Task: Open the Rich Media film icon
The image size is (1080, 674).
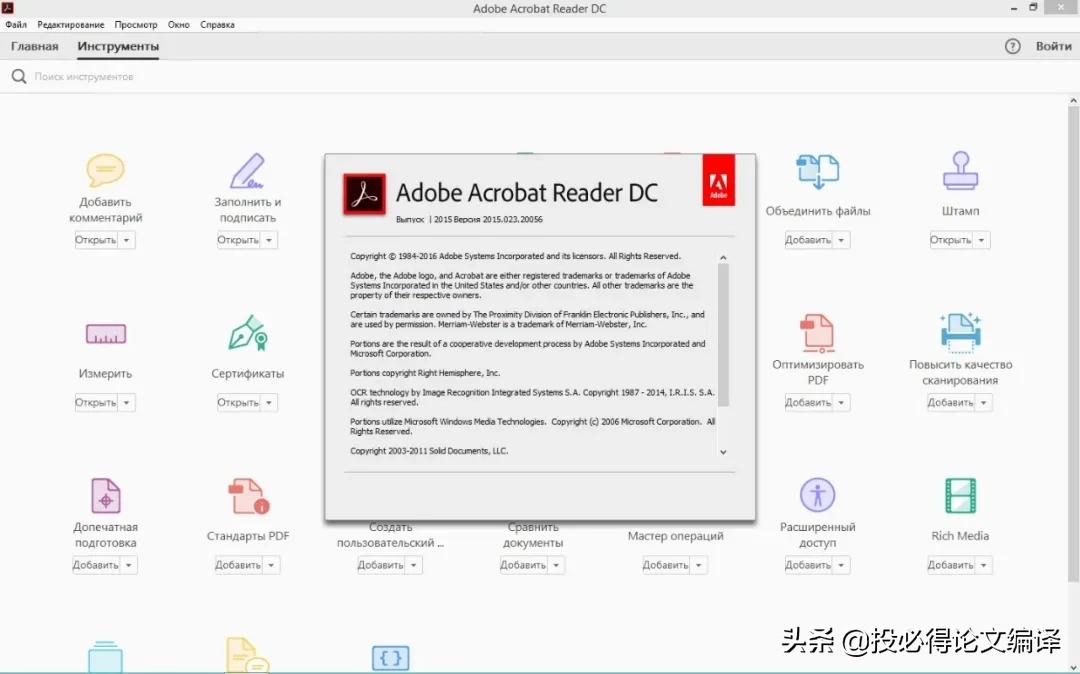Action: (960, 496)
